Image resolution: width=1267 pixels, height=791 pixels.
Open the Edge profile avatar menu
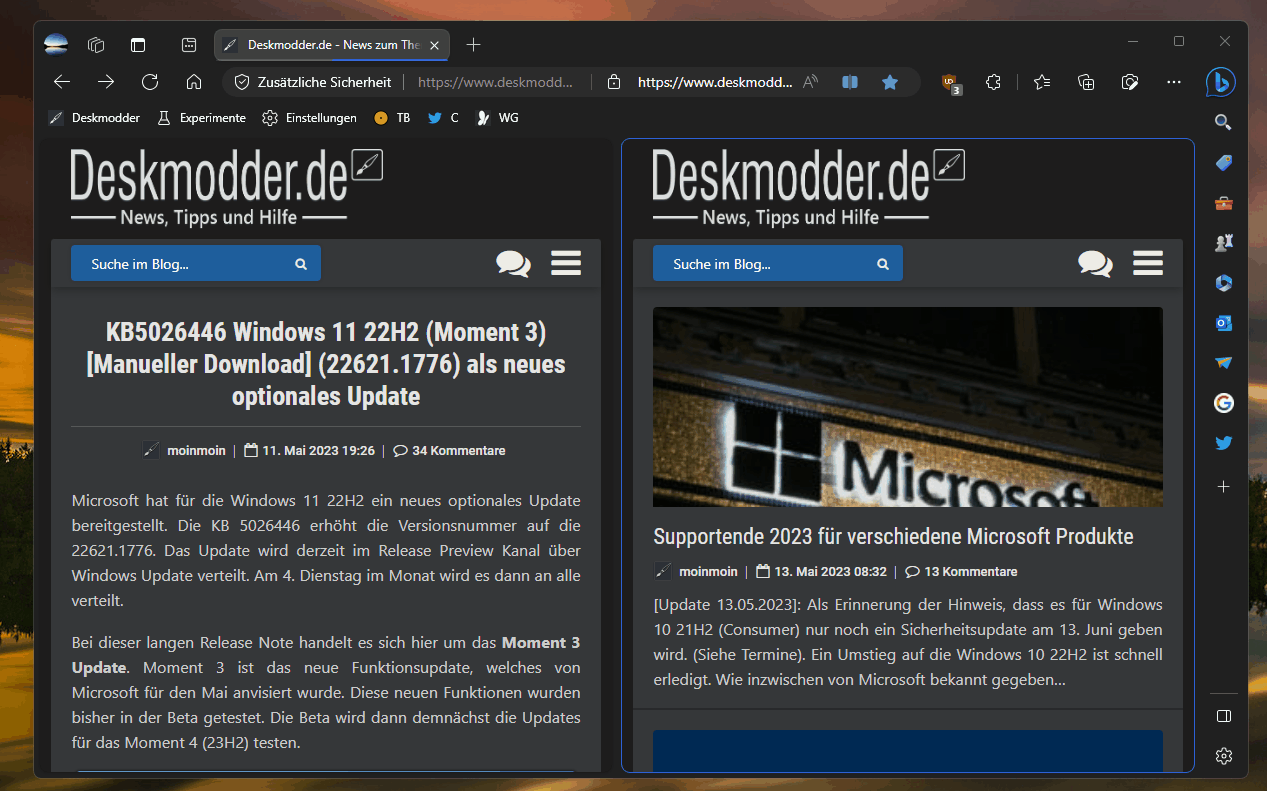[57, 44]
